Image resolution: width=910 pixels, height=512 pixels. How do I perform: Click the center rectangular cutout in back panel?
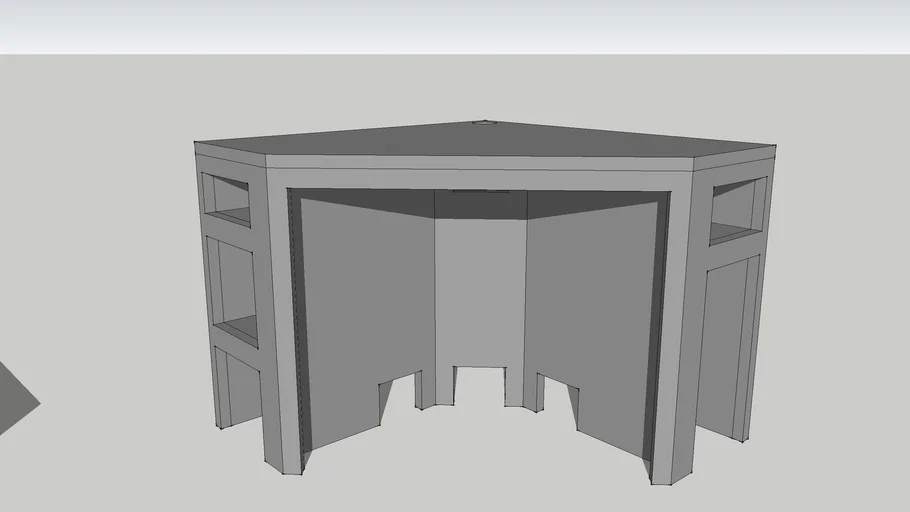click(x=482, y=385)
